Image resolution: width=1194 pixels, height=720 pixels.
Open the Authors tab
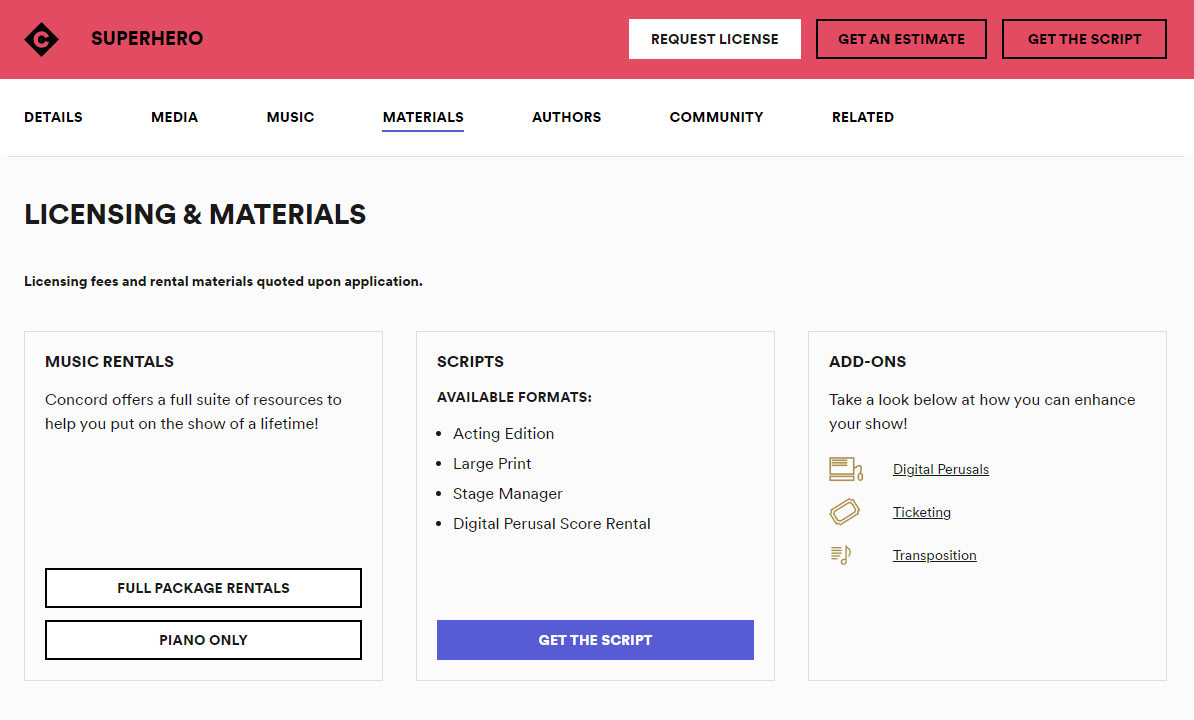coord(567,117)
